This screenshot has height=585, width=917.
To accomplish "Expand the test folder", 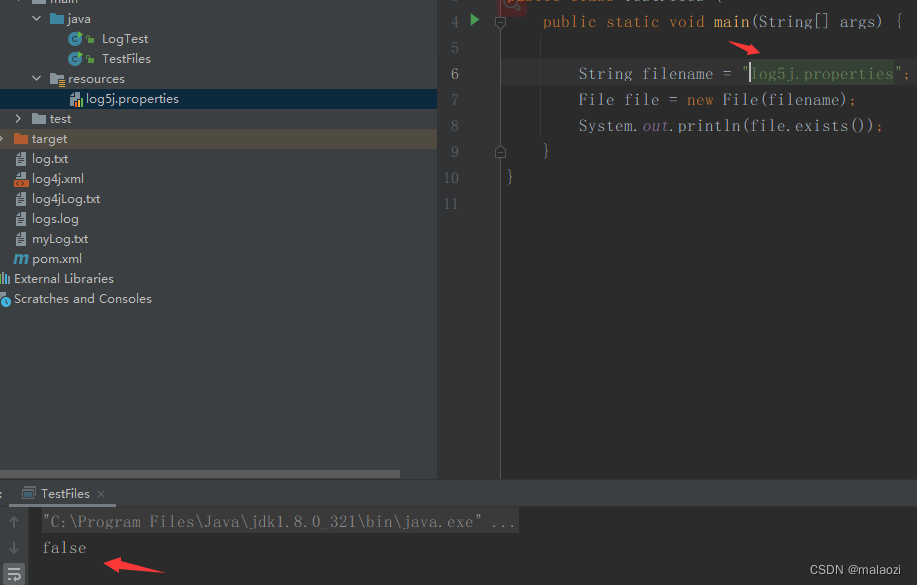I will point(17,118).
